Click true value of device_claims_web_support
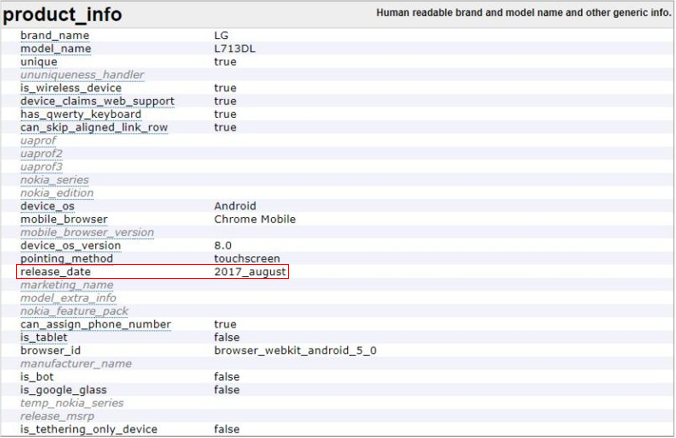Image resolution: width=676 pixels, height=438 pixels. click(225, 101)
